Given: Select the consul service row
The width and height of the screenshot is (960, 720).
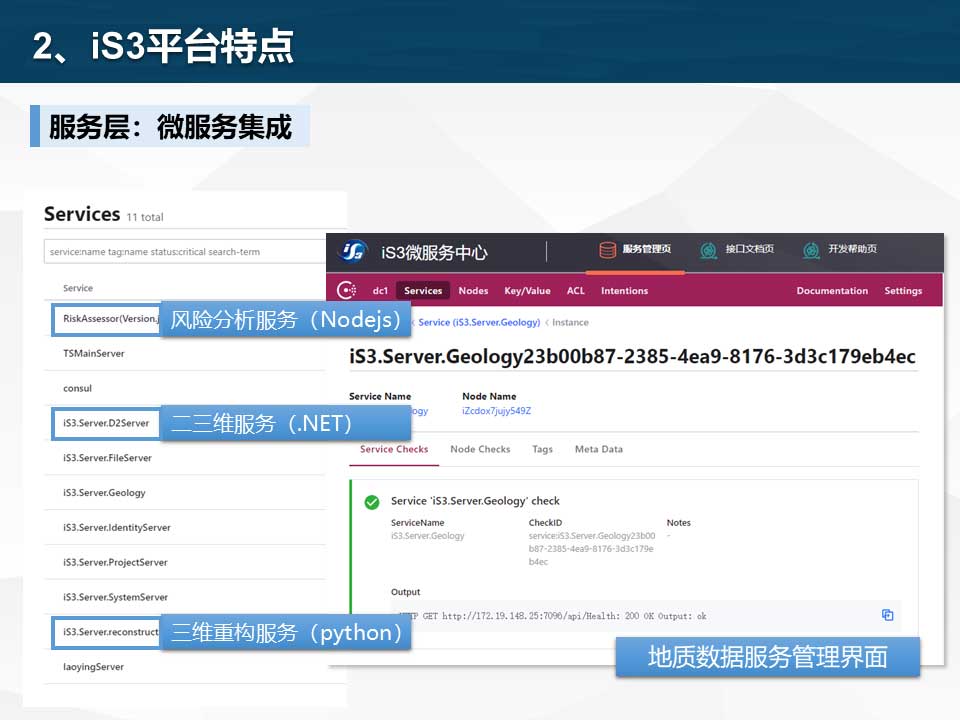Looking at the screenshot, I should 185,388.
